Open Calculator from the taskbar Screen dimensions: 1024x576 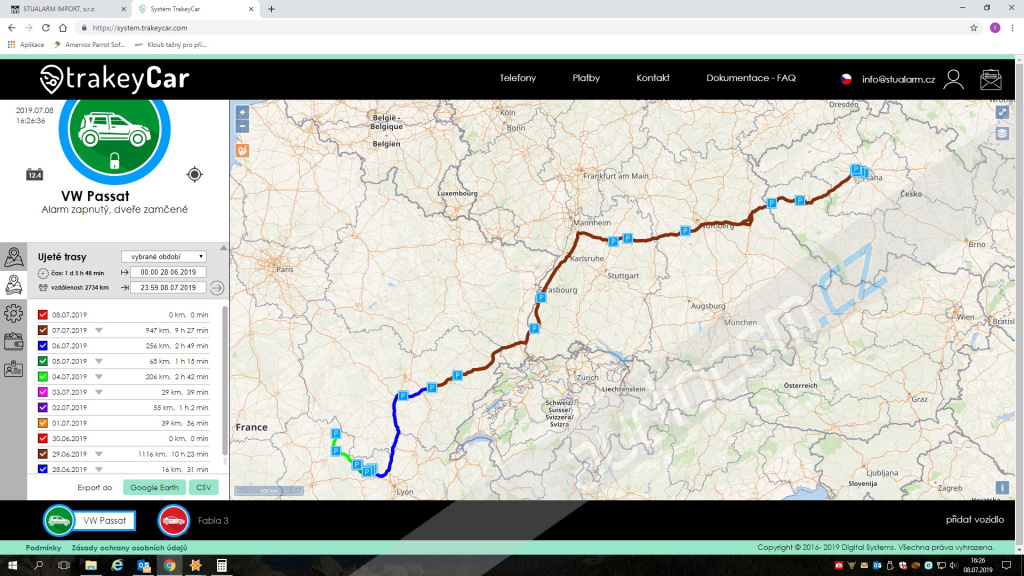click(221, 566)
